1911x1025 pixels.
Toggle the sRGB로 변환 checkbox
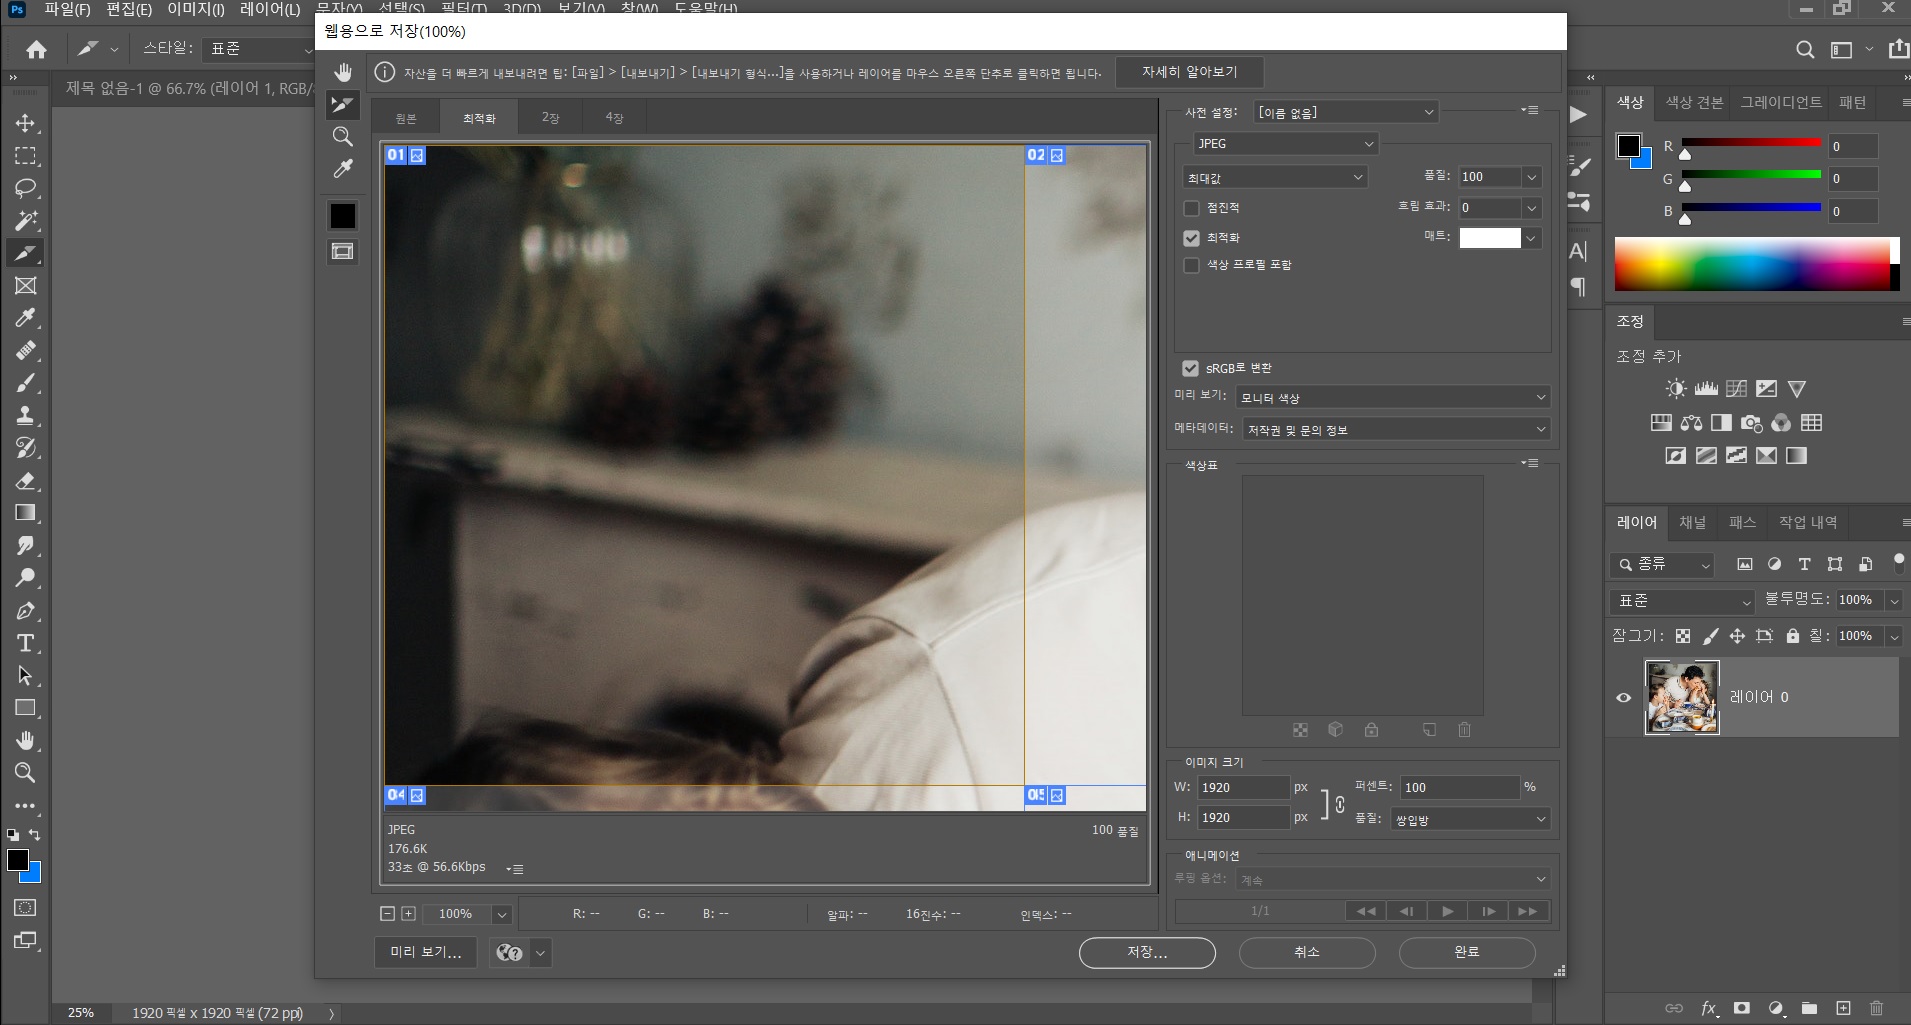tap(1190, 368)
